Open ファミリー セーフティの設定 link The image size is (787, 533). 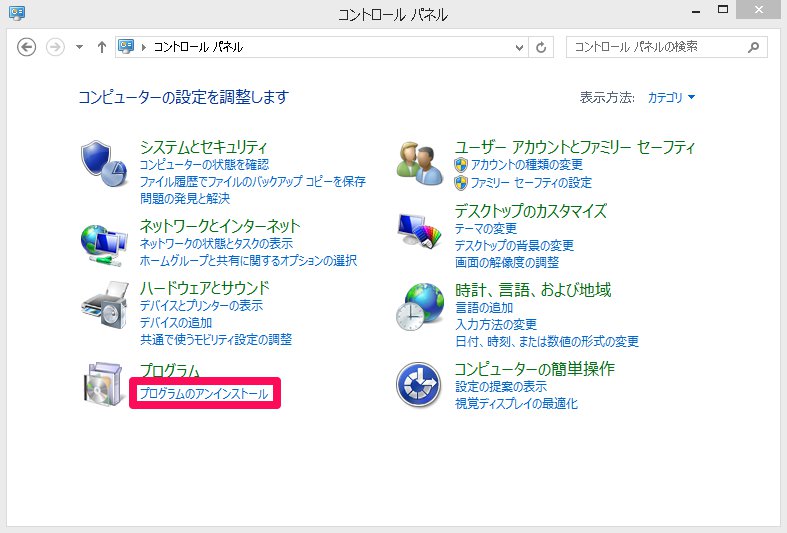pos(531,183)
